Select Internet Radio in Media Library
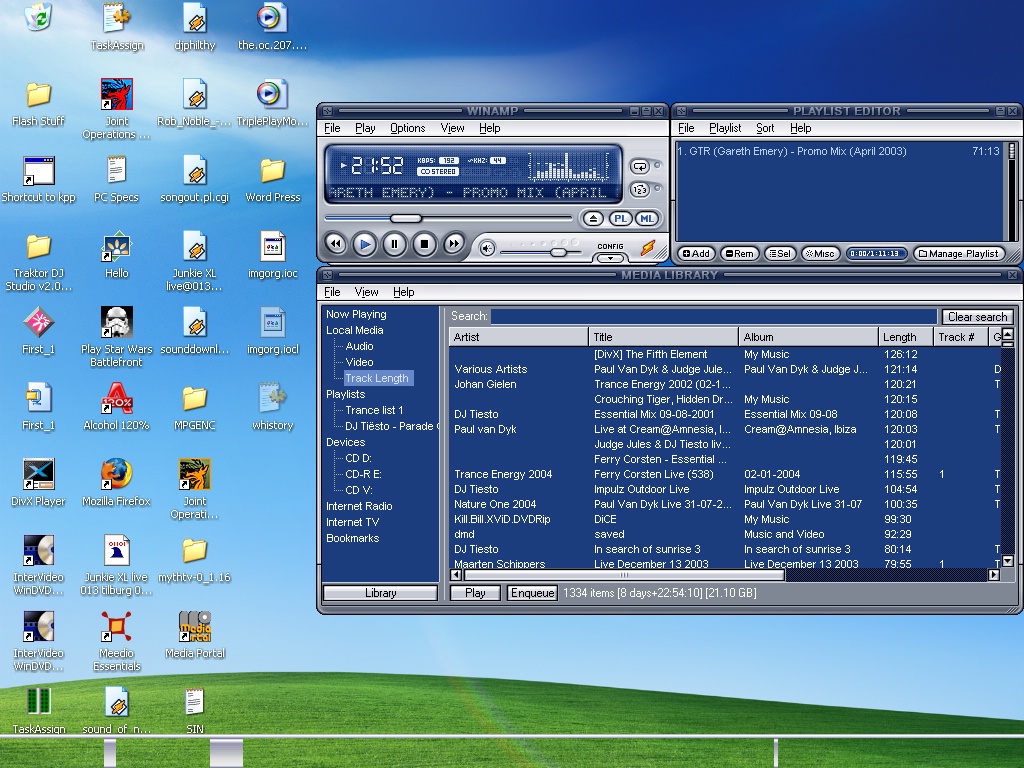Image resolution: width=1024 pixels, height=768 pixels. coord(359,506)
